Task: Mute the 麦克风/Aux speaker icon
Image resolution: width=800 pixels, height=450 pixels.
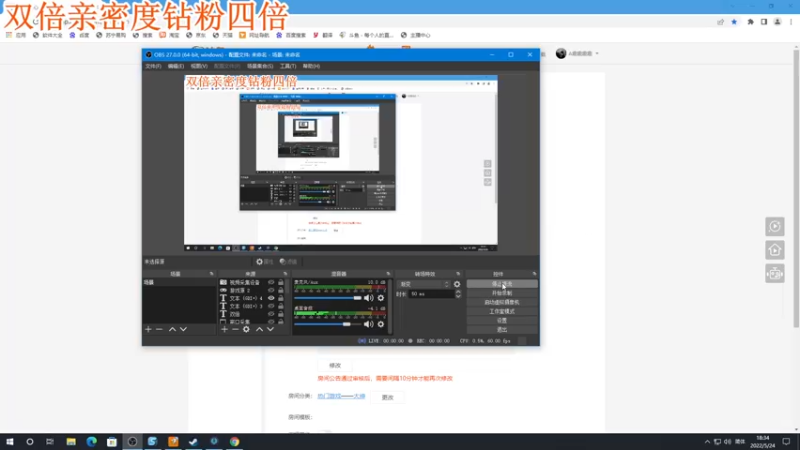Action: click(x=368, y=298)
